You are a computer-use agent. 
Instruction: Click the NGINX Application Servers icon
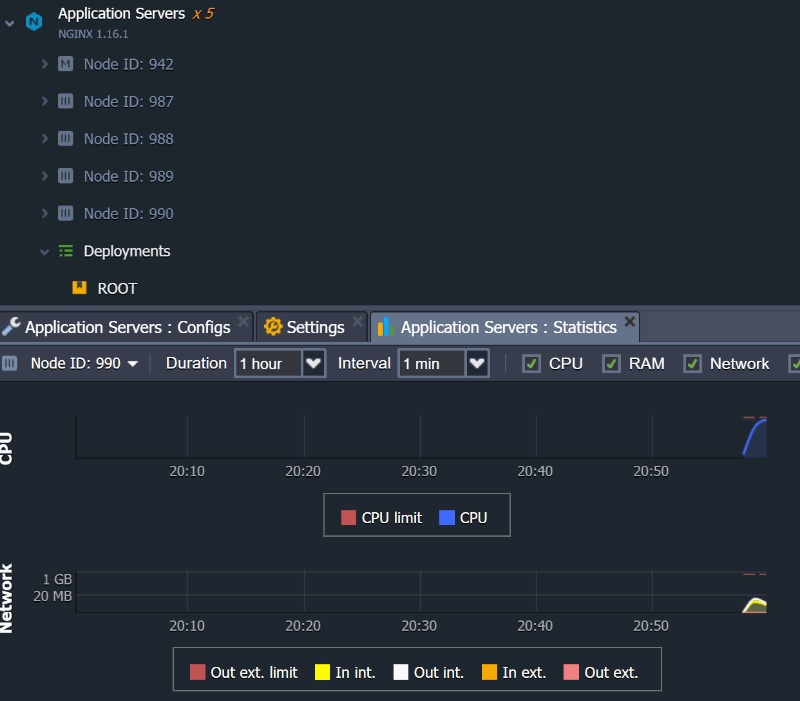(34, 21)
